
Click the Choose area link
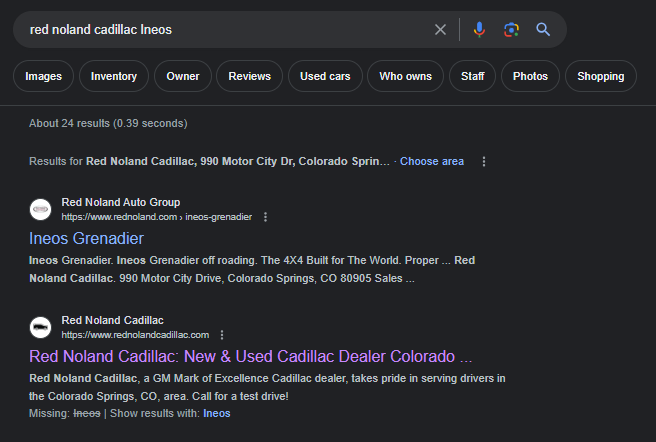pyautogui.click(x=432, y=161)
